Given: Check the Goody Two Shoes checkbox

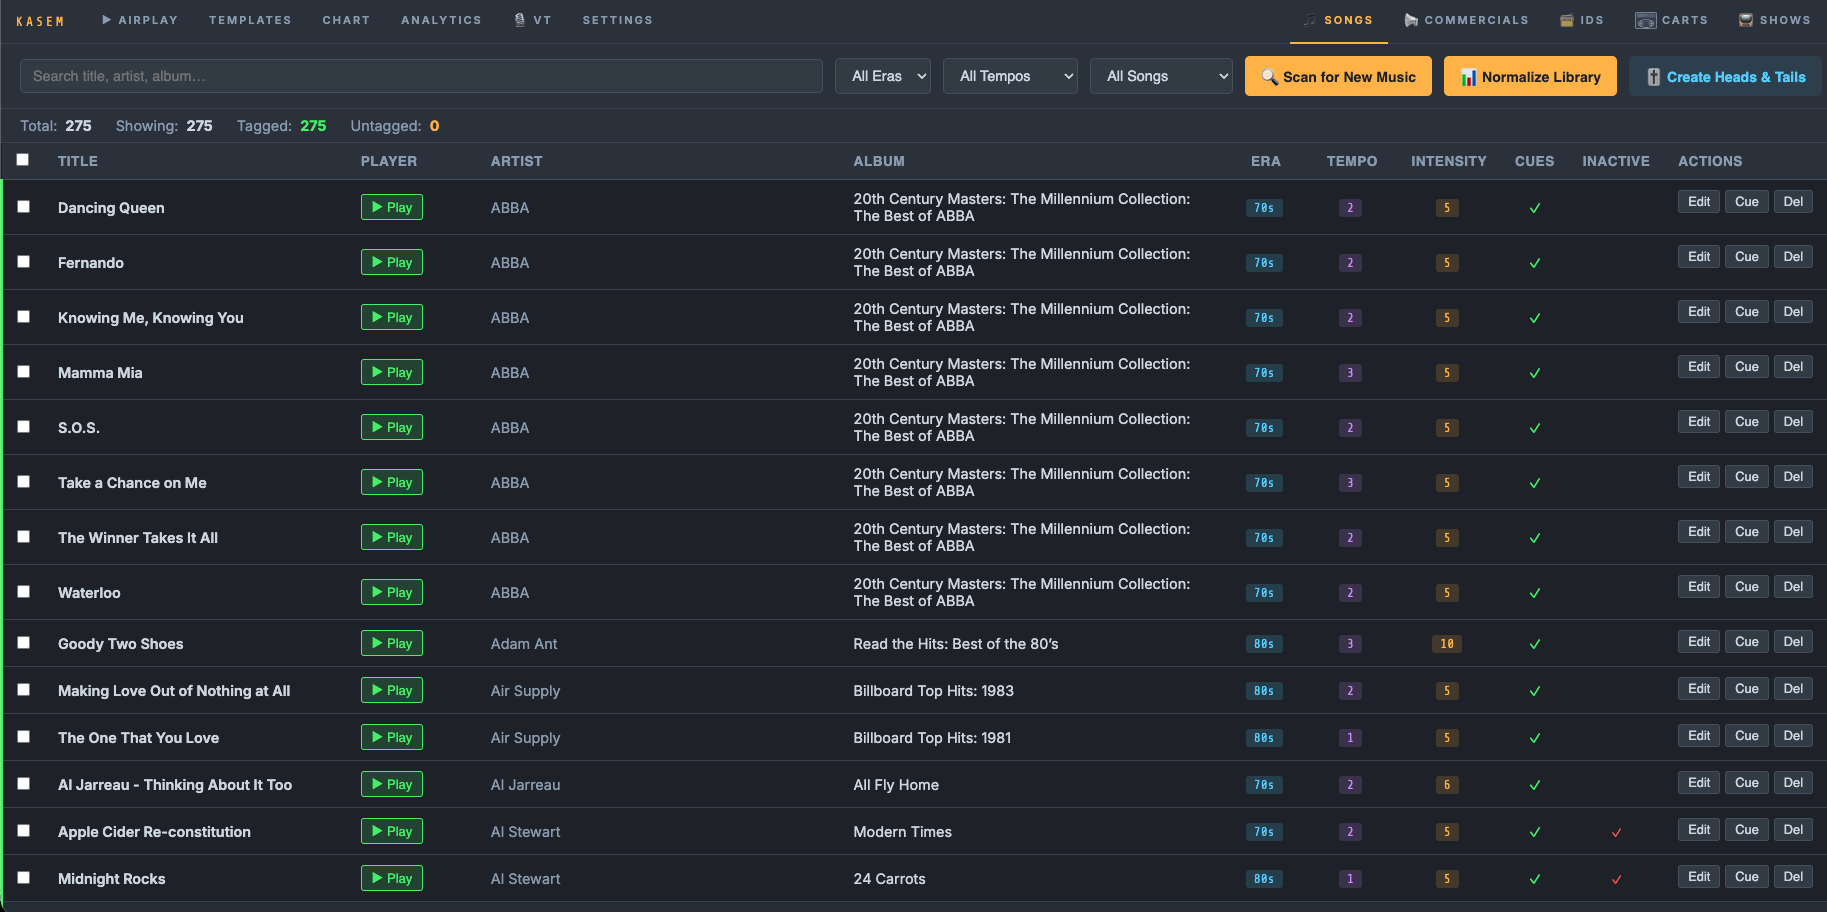Looking at the screenshot, I should pos(23,643).
